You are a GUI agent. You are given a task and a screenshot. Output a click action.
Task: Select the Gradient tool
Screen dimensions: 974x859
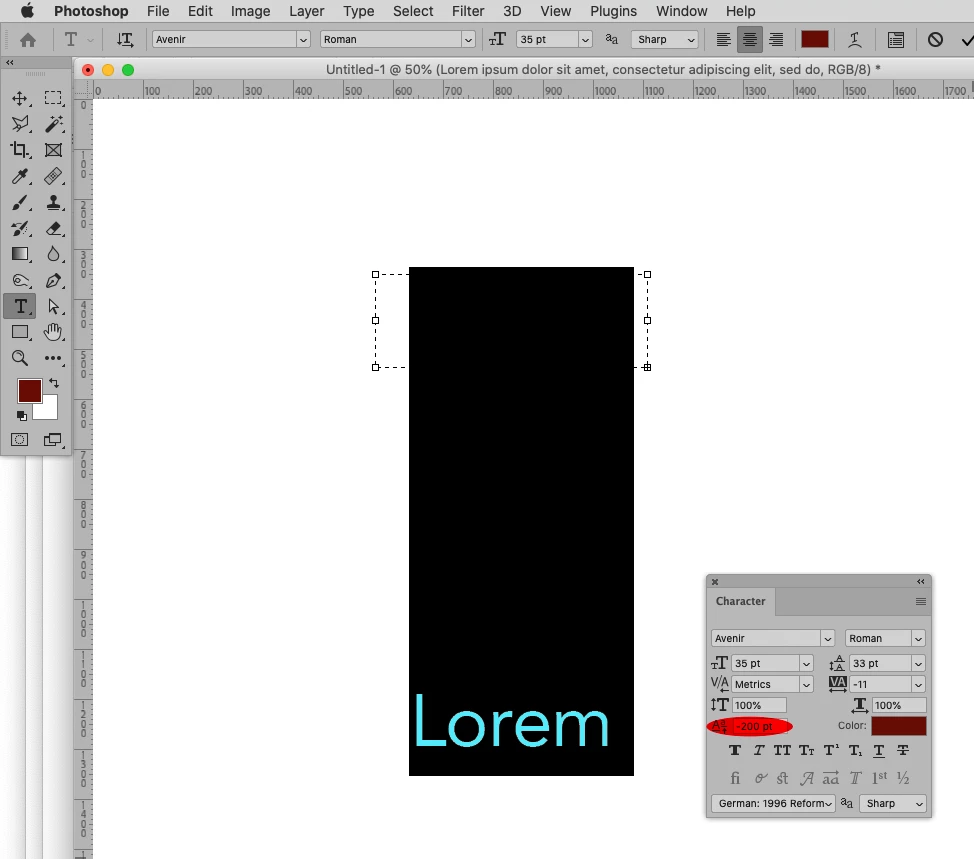(x=20, y=254)
